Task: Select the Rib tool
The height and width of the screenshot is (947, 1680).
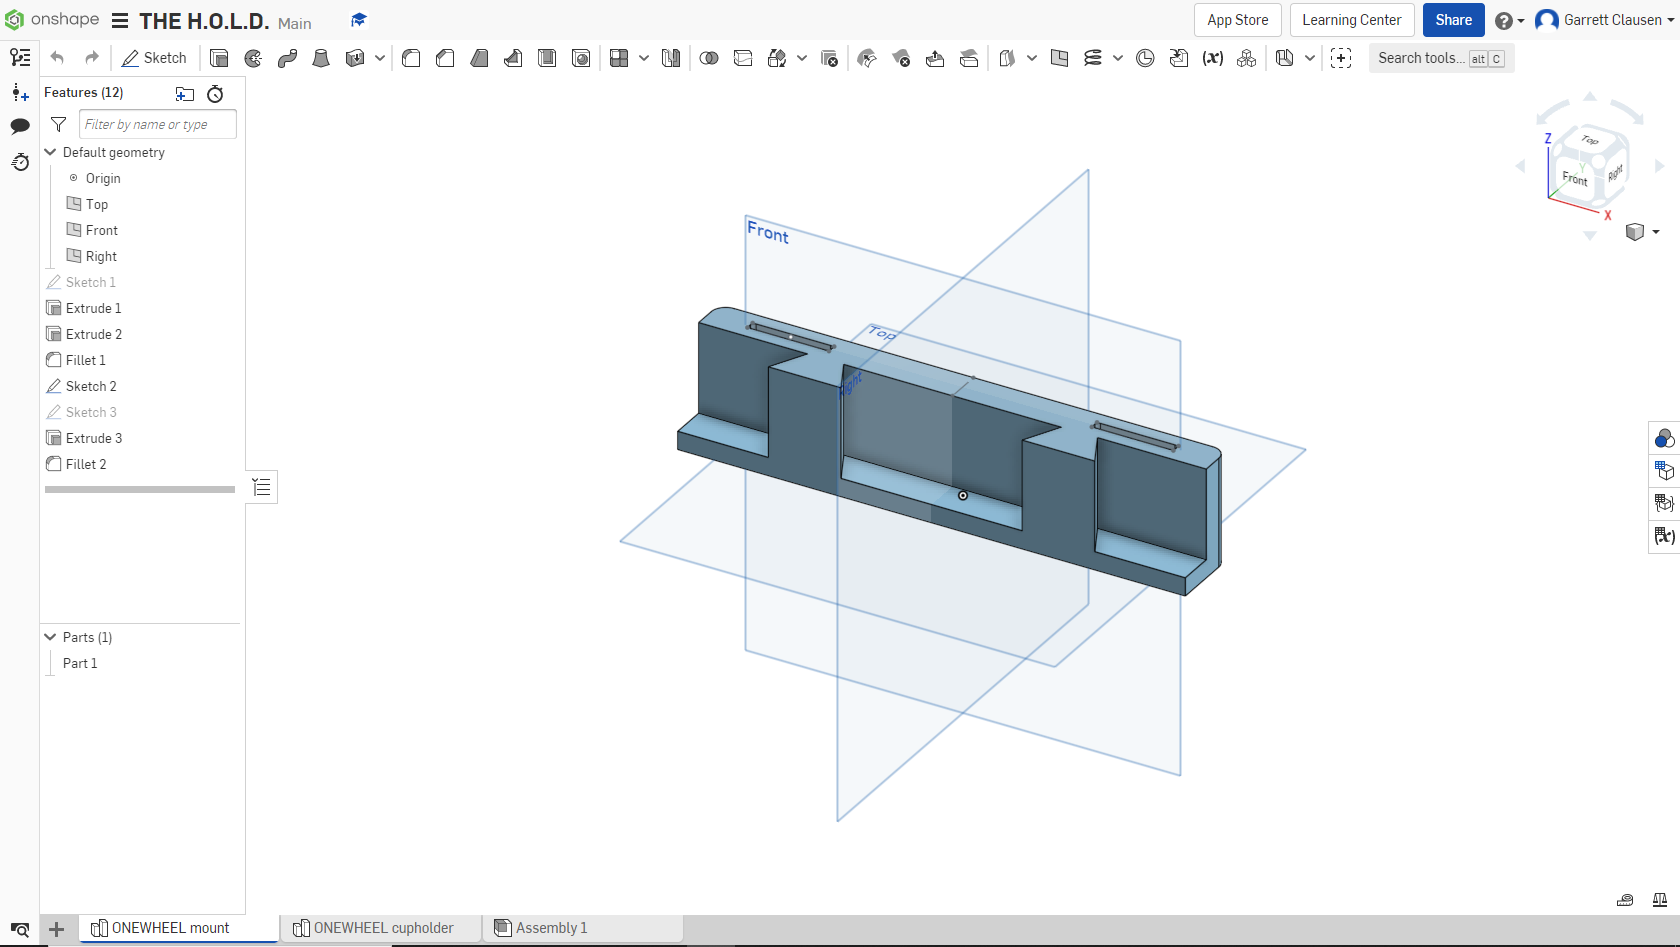Action: point(513,58)
